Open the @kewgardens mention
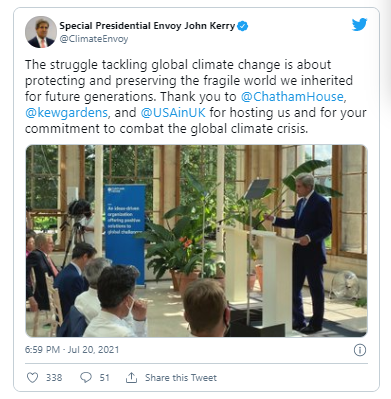Image resolution: width=391 pixels, height=399 pixels. 66,113
